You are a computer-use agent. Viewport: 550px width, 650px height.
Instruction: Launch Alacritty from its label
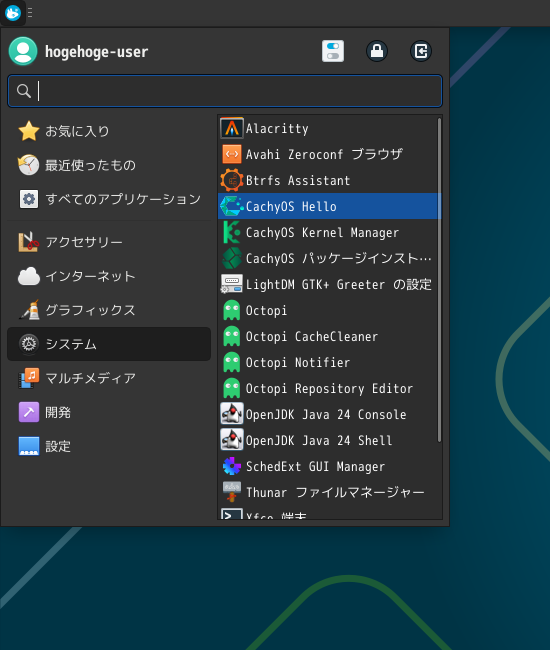pos(277,129)
